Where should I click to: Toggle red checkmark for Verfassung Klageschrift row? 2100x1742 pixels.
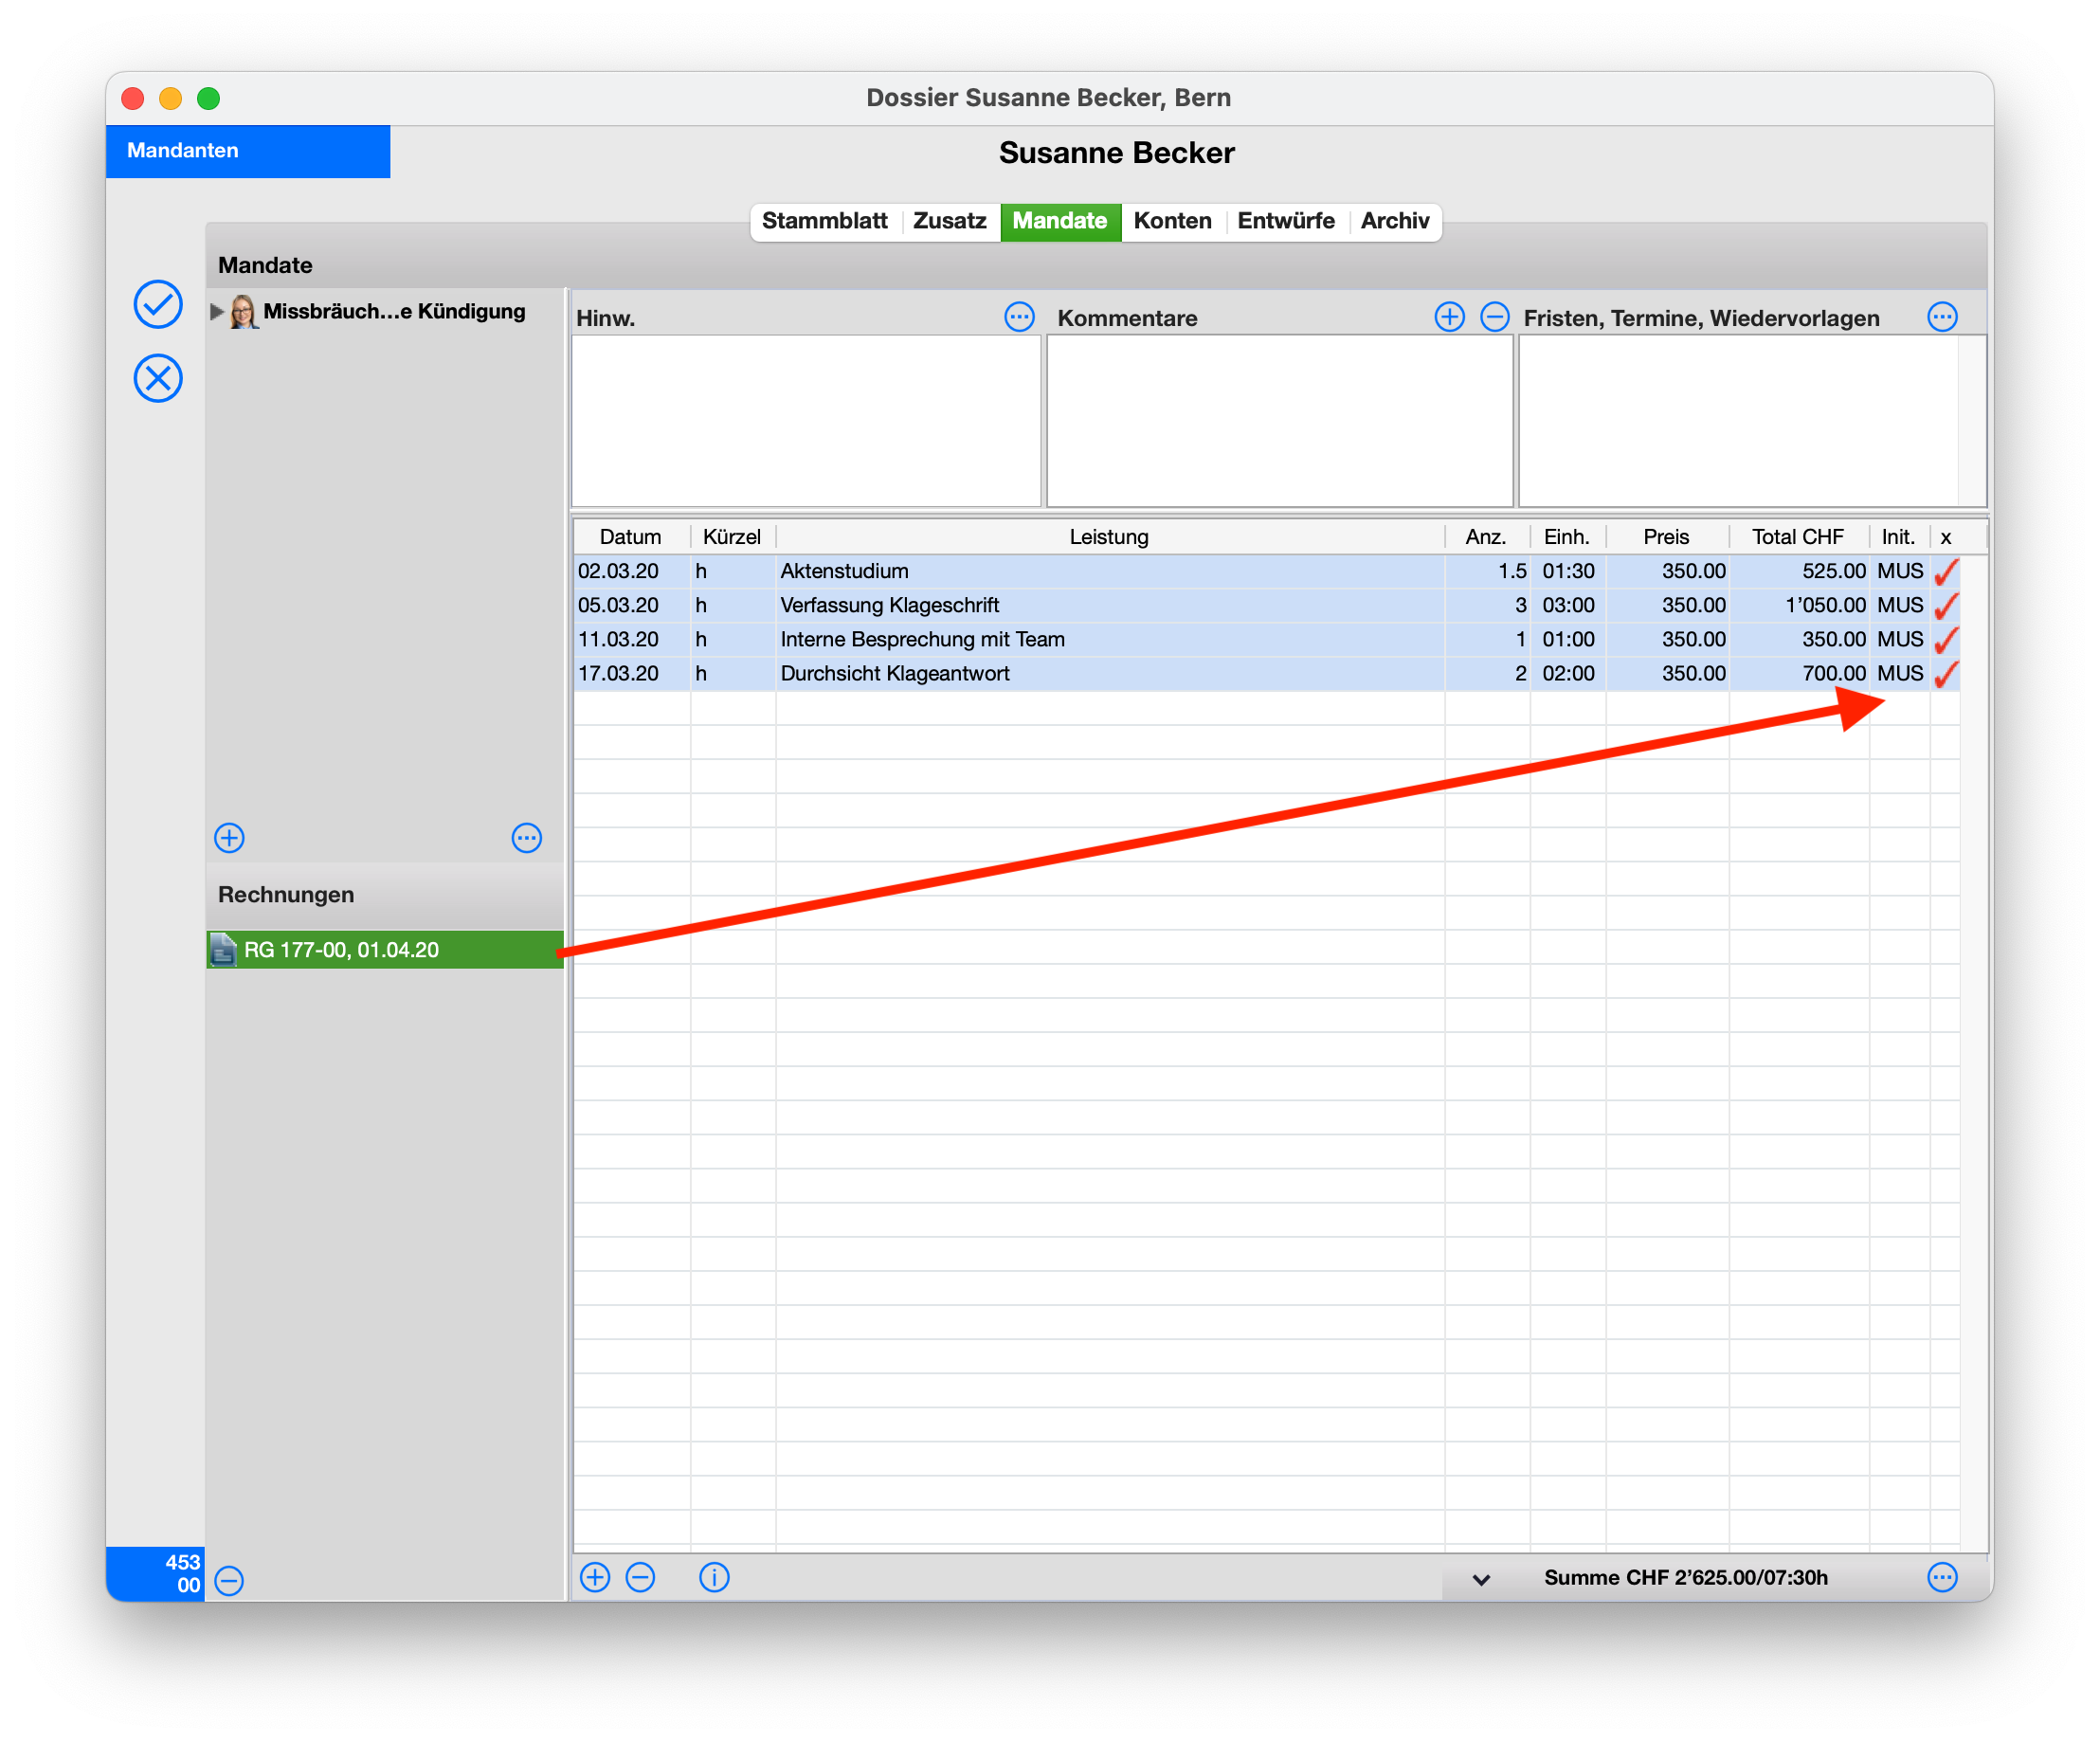pos(1945,605)
